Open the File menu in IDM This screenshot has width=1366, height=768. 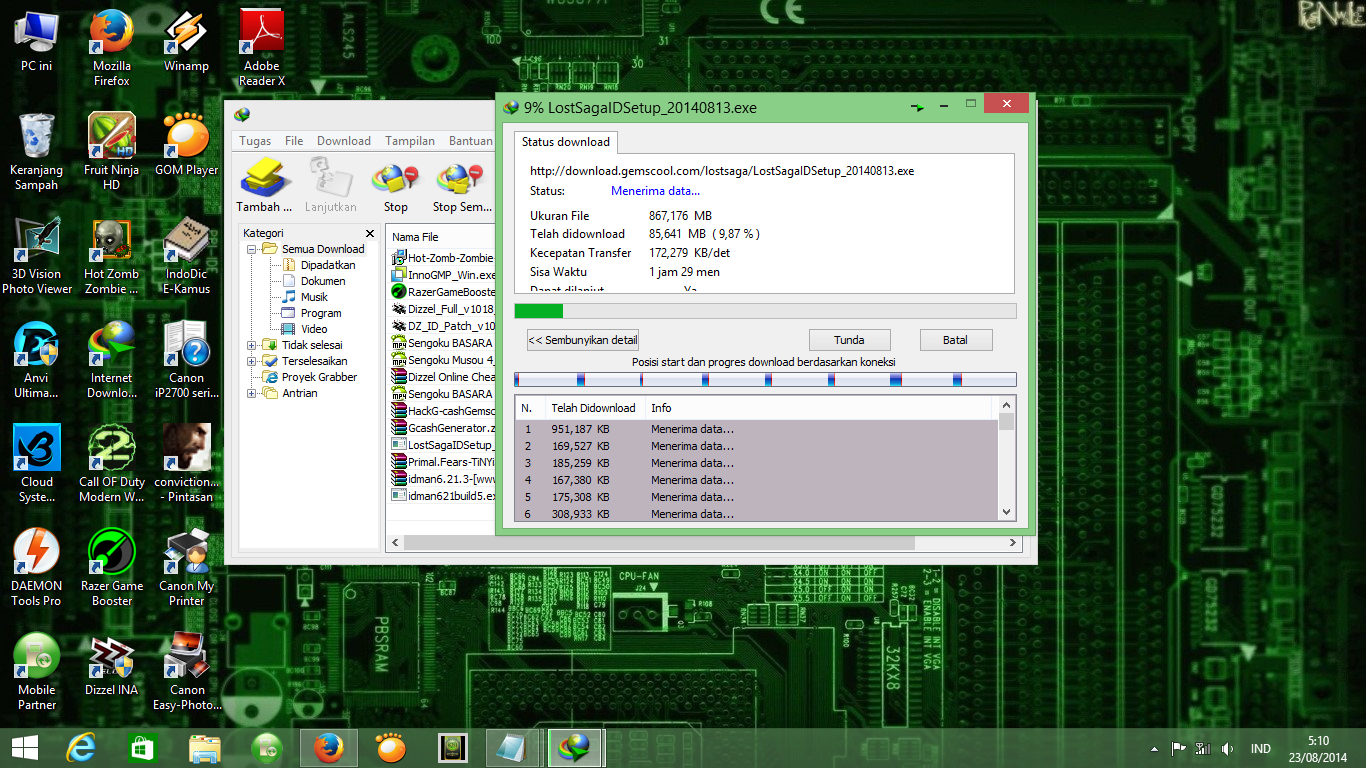[294, 141]
